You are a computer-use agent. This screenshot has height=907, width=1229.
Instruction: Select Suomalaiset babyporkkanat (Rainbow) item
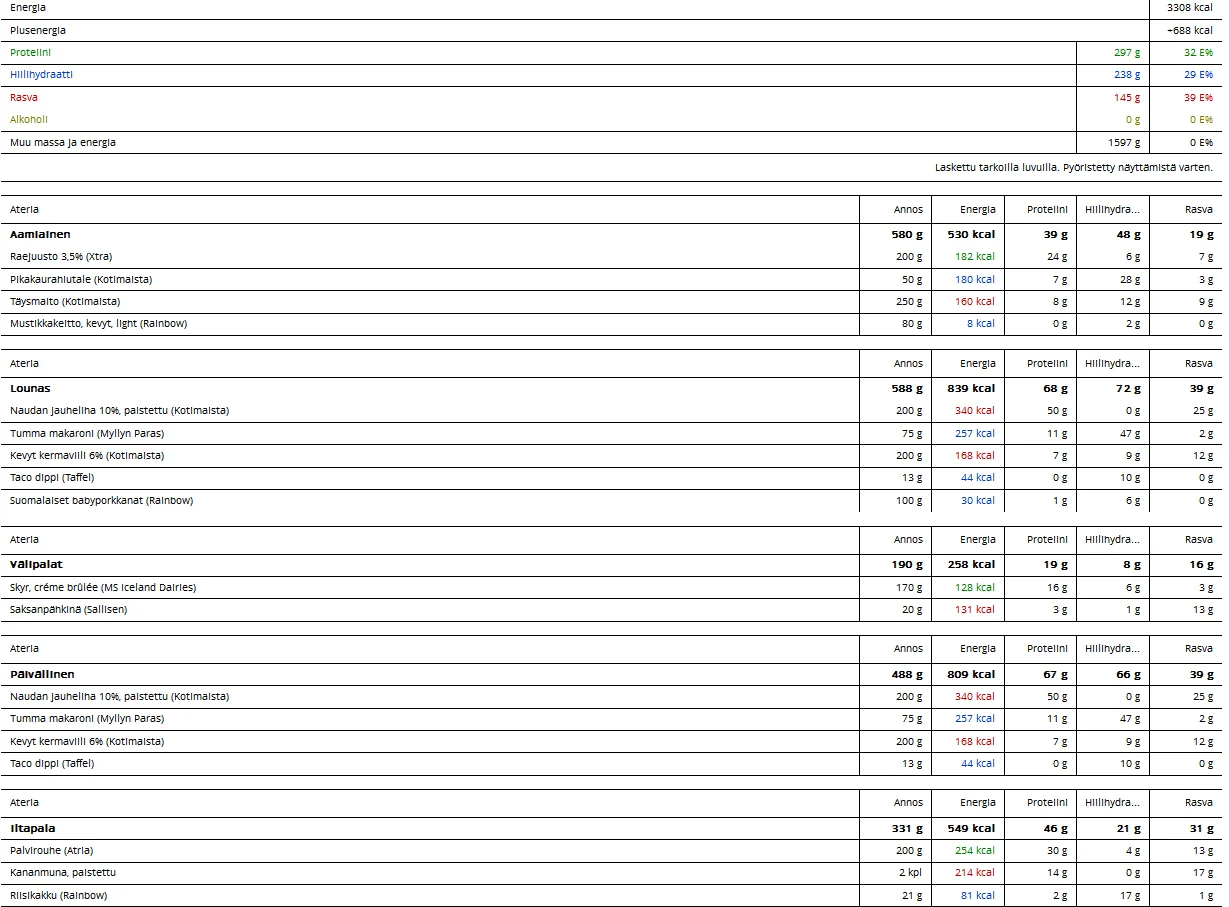[x=101, y=500]
